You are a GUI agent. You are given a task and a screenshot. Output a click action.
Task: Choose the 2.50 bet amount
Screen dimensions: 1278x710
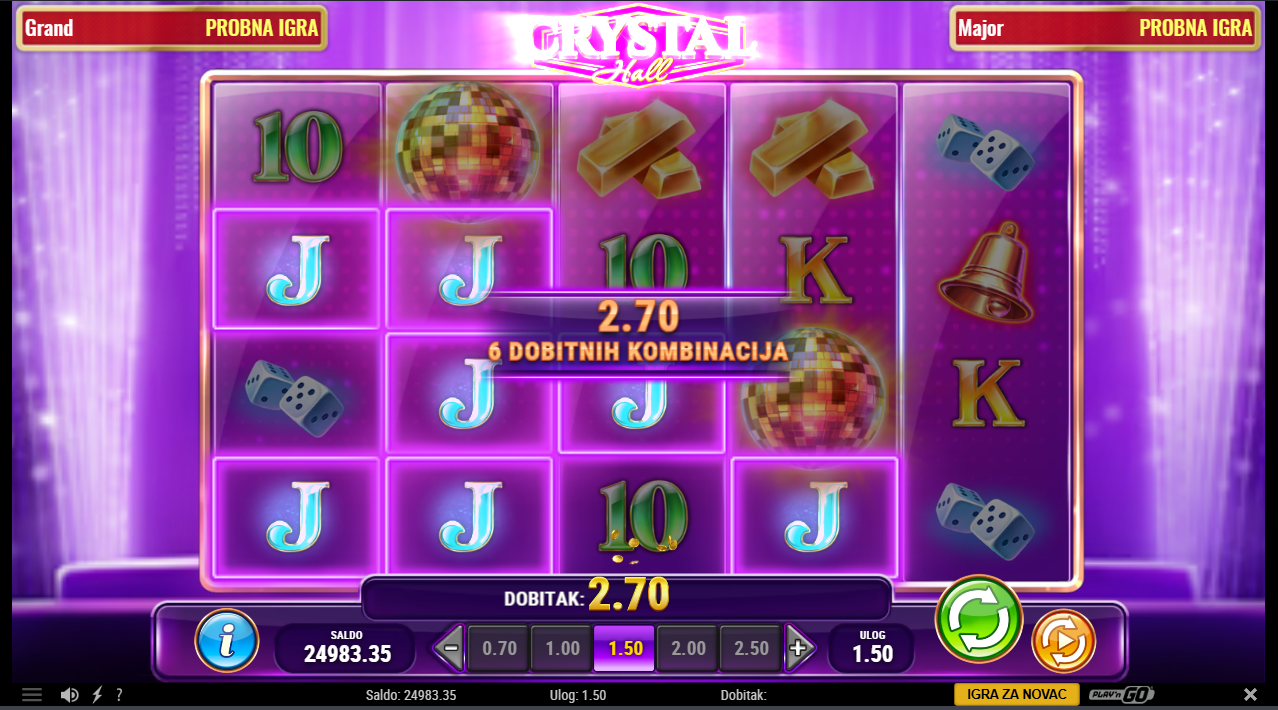coord(751,648)
